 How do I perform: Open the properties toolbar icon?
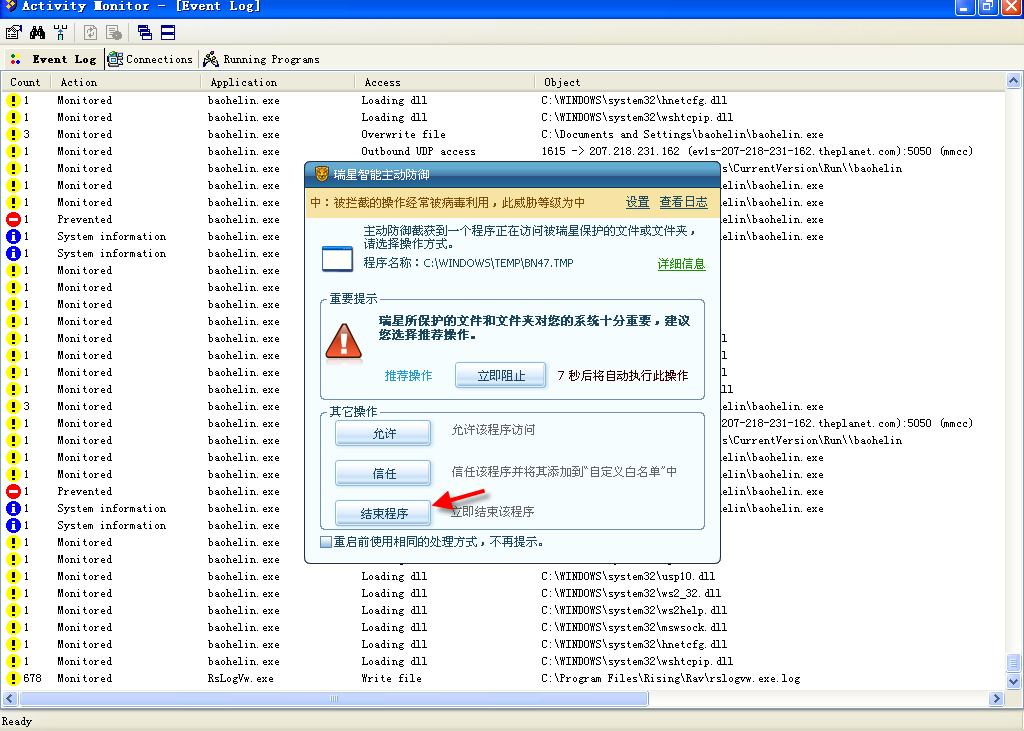[14, 32]
